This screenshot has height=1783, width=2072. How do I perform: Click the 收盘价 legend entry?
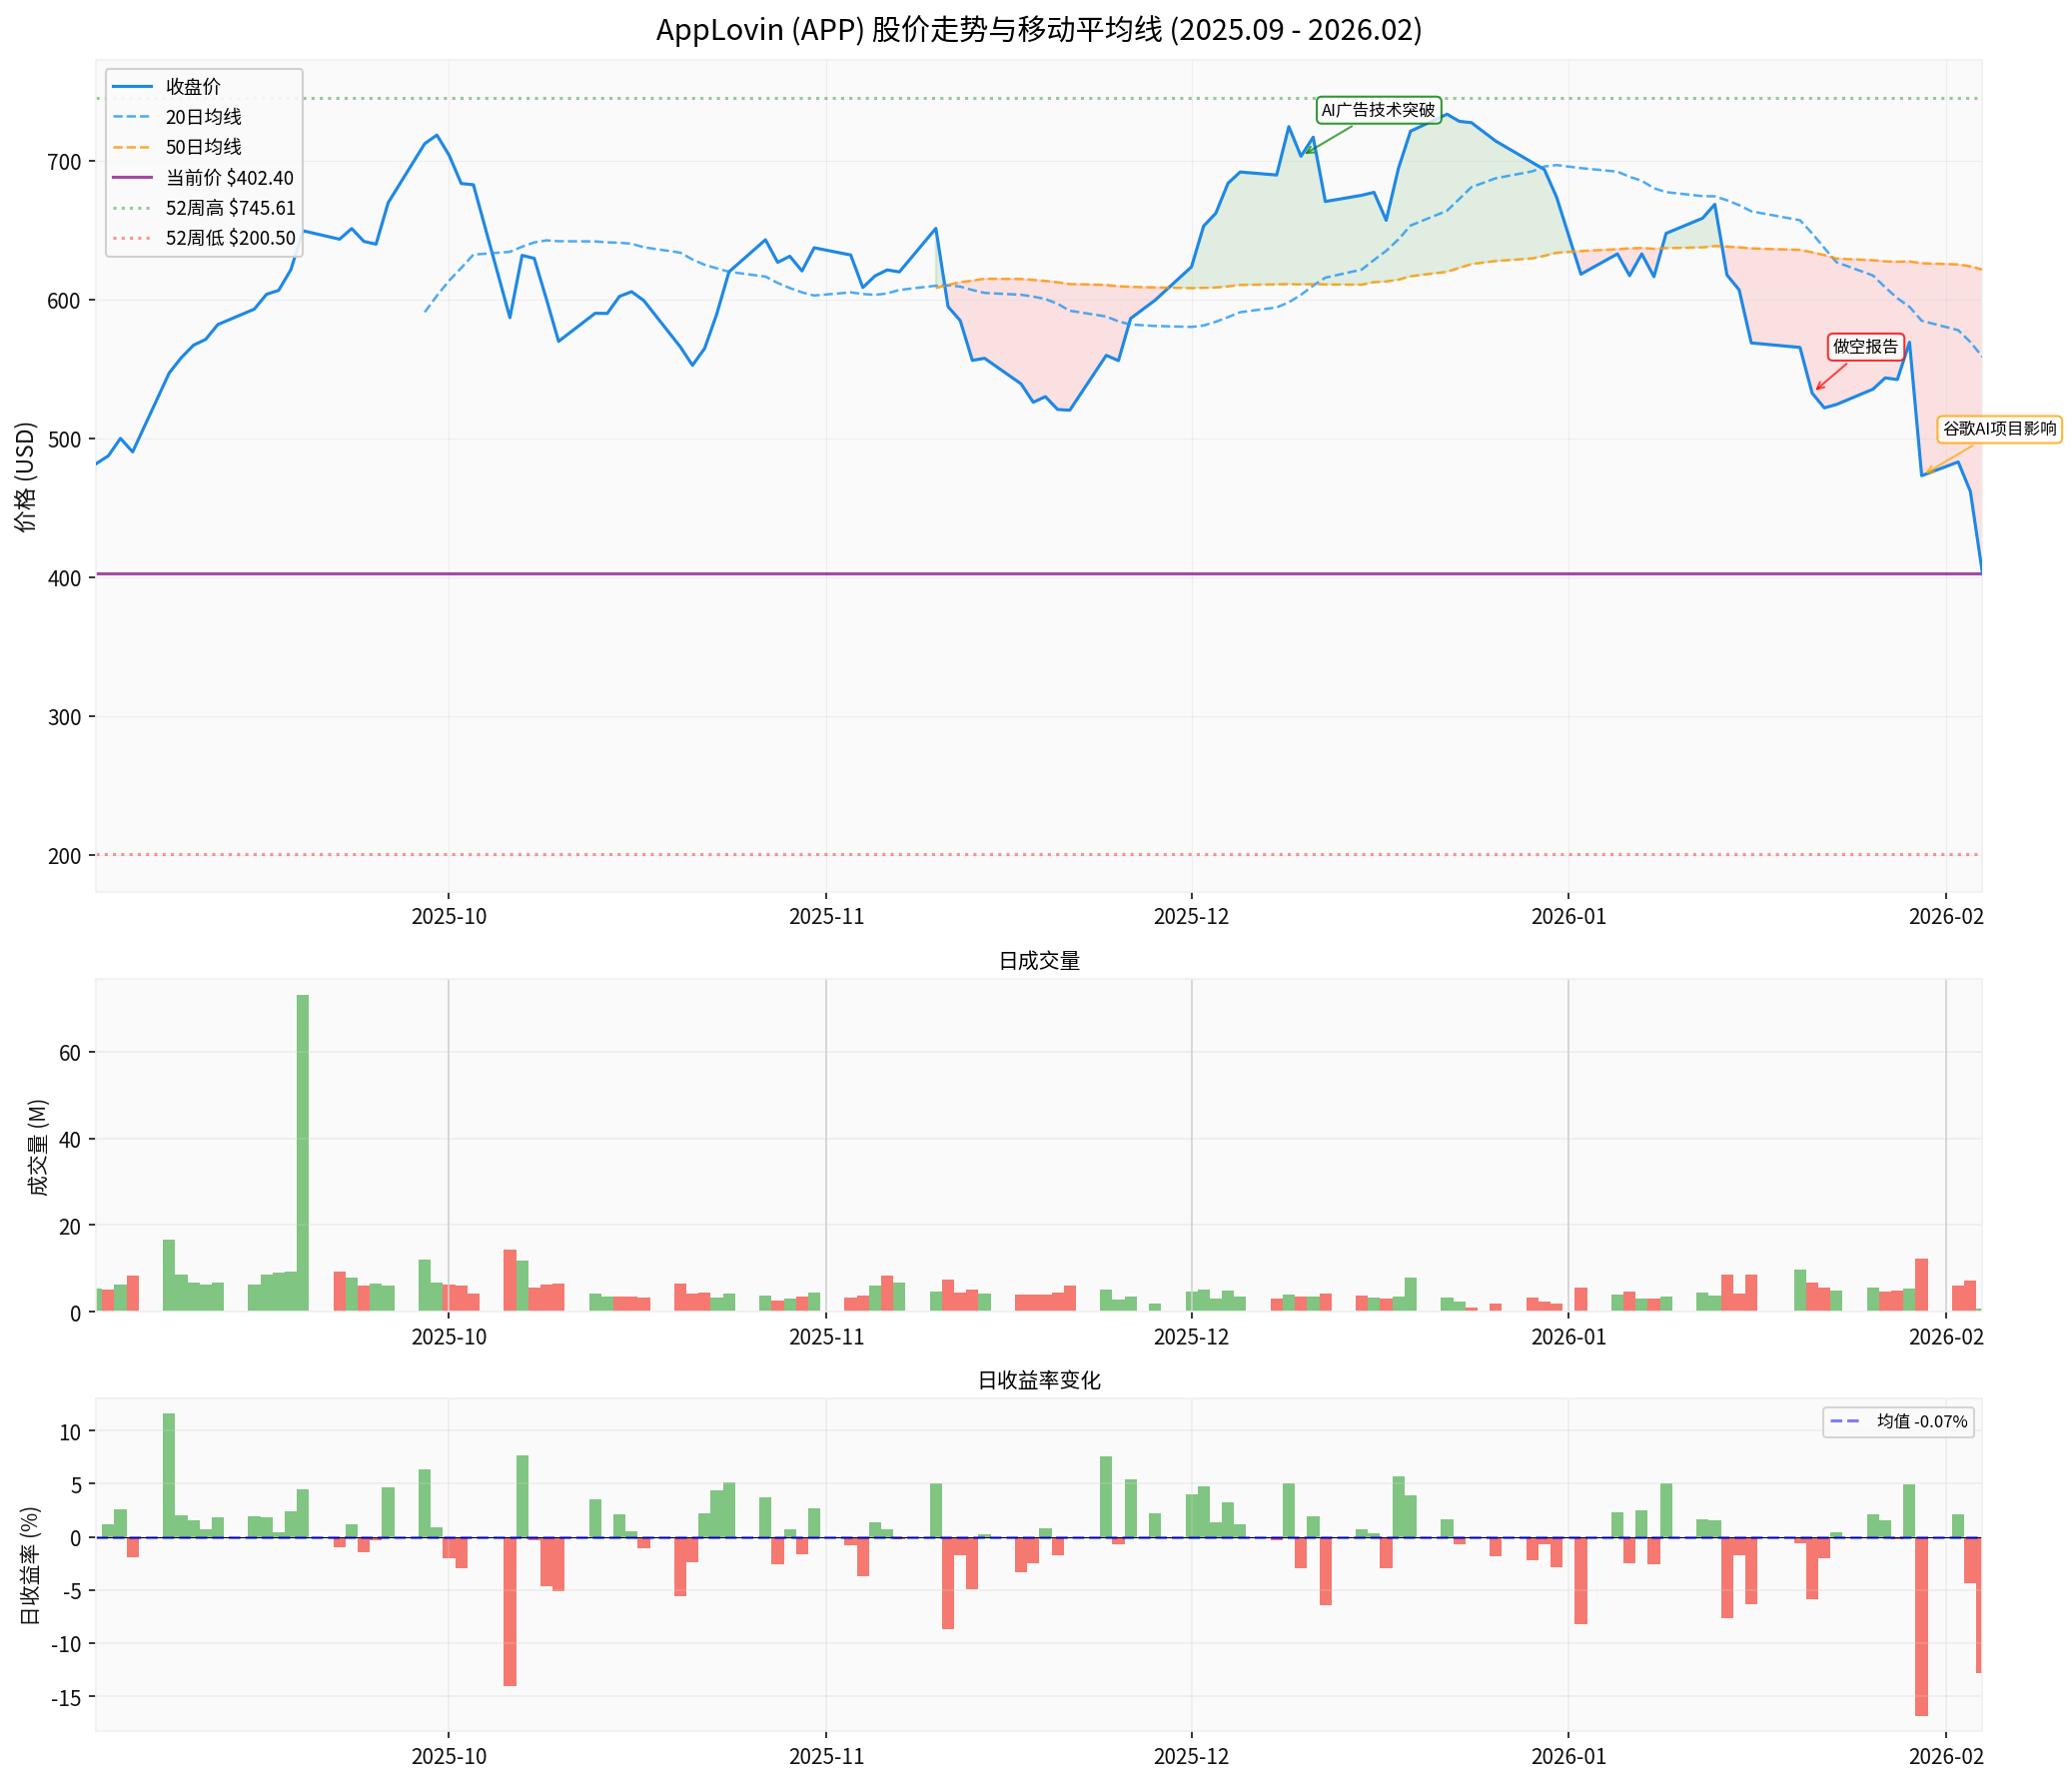pyautogui.click(x=193, y=87)
